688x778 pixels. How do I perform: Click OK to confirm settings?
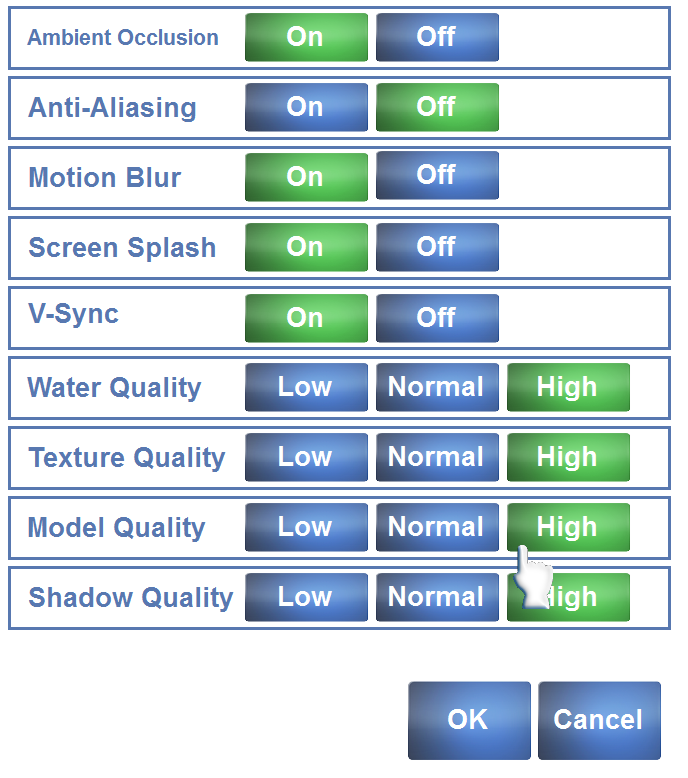[469, 720]
